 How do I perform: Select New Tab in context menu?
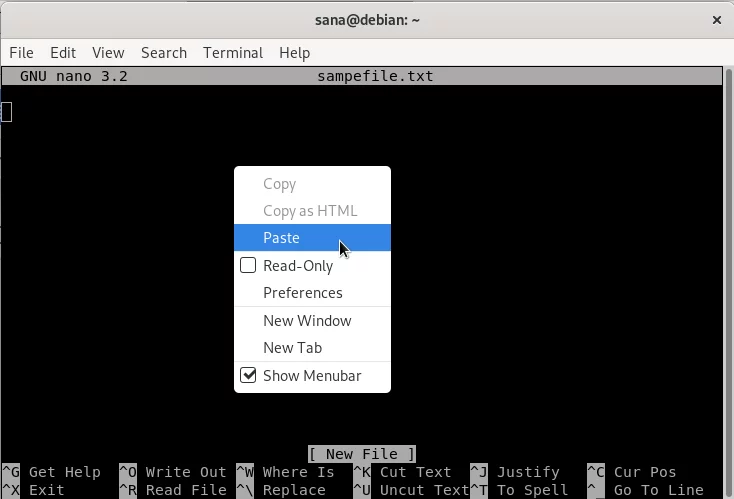[x=312, y=348]
